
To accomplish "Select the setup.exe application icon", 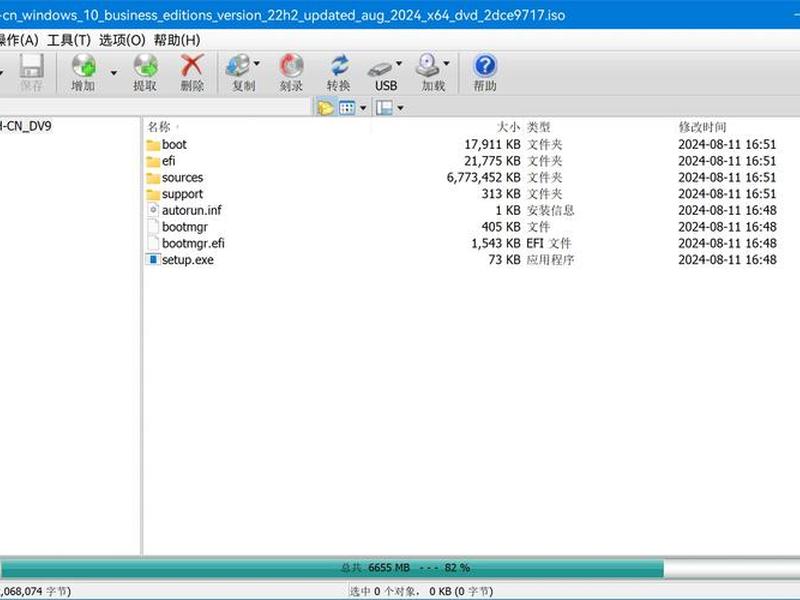I will (153, 259).
